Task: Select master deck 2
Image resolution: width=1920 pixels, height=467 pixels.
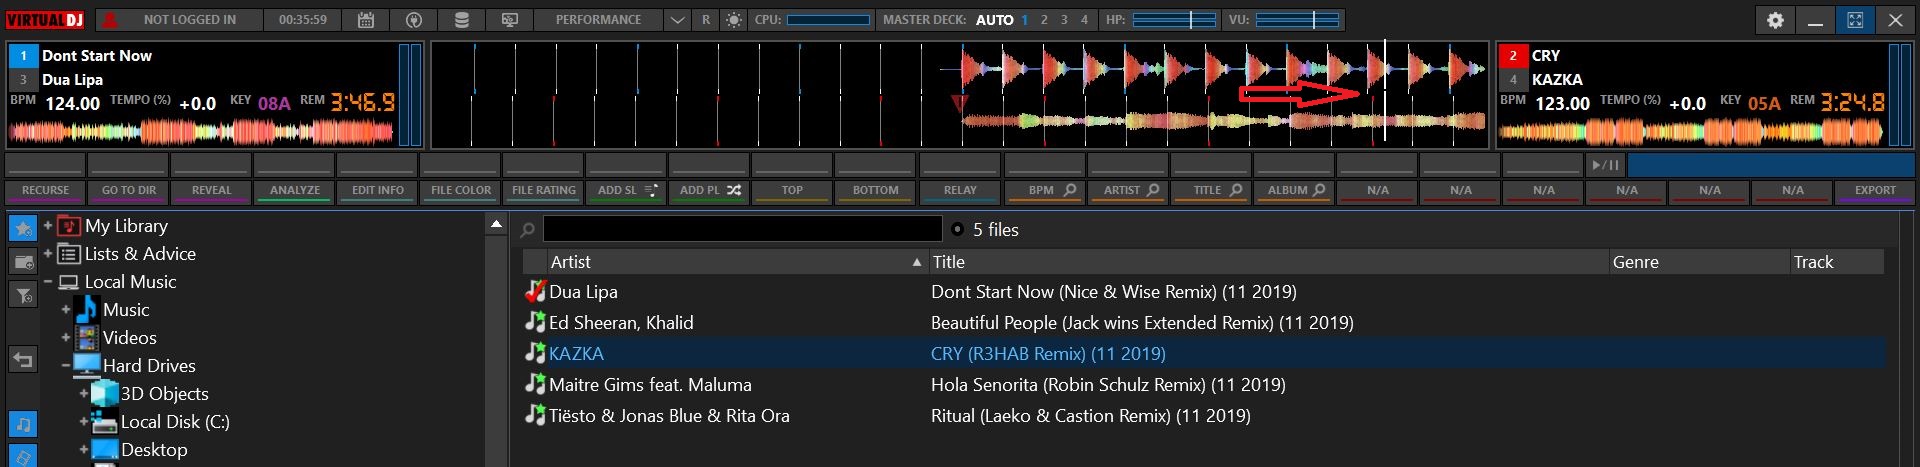Action: click(1044, 20)
